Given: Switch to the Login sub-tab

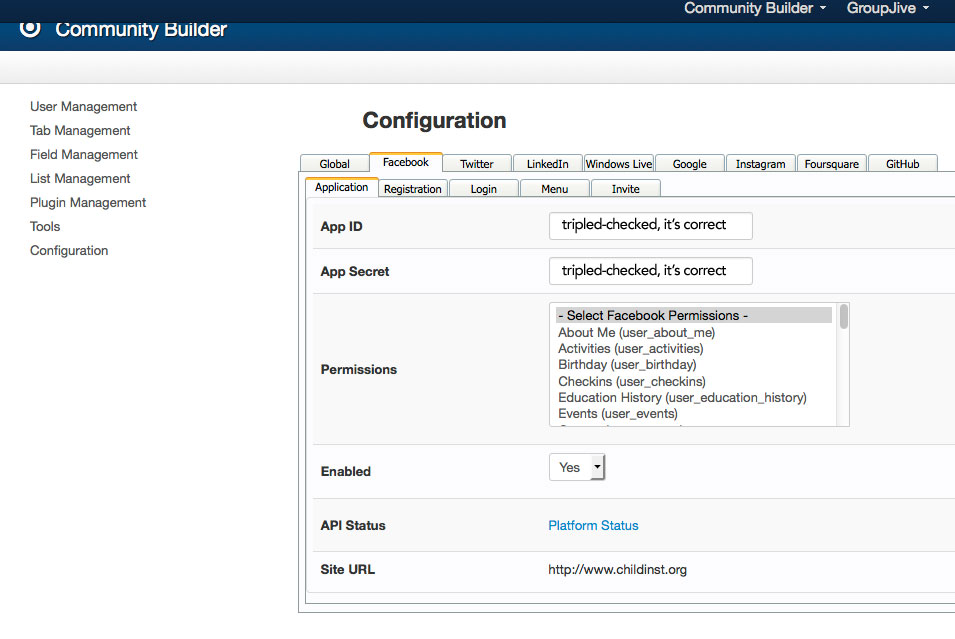Looking at the screenshot, I should click(x=484, y=189).
